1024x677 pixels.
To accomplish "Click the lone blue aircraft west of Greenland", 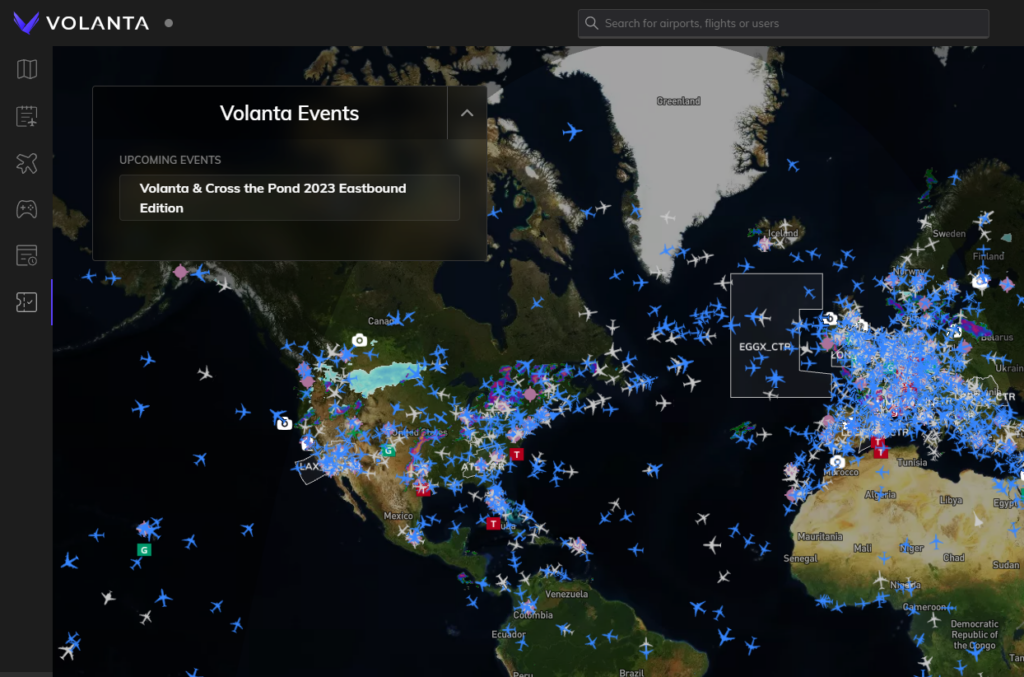I will [572, 131].
